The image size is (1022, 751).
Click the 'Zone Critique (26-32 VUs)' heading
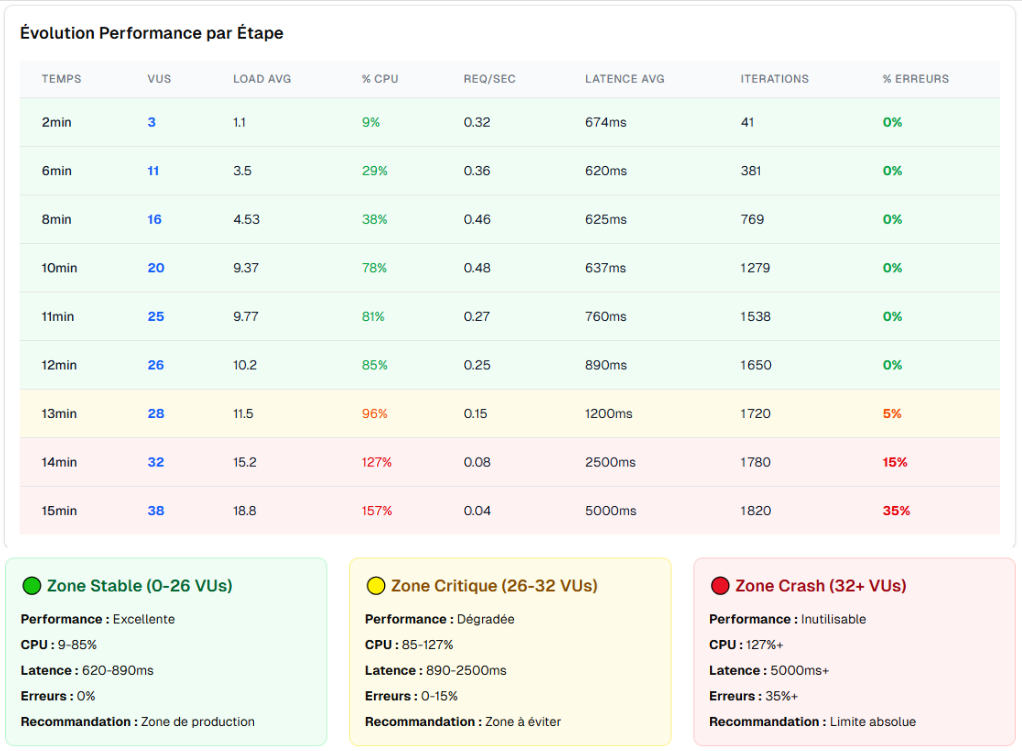[494, 586]
